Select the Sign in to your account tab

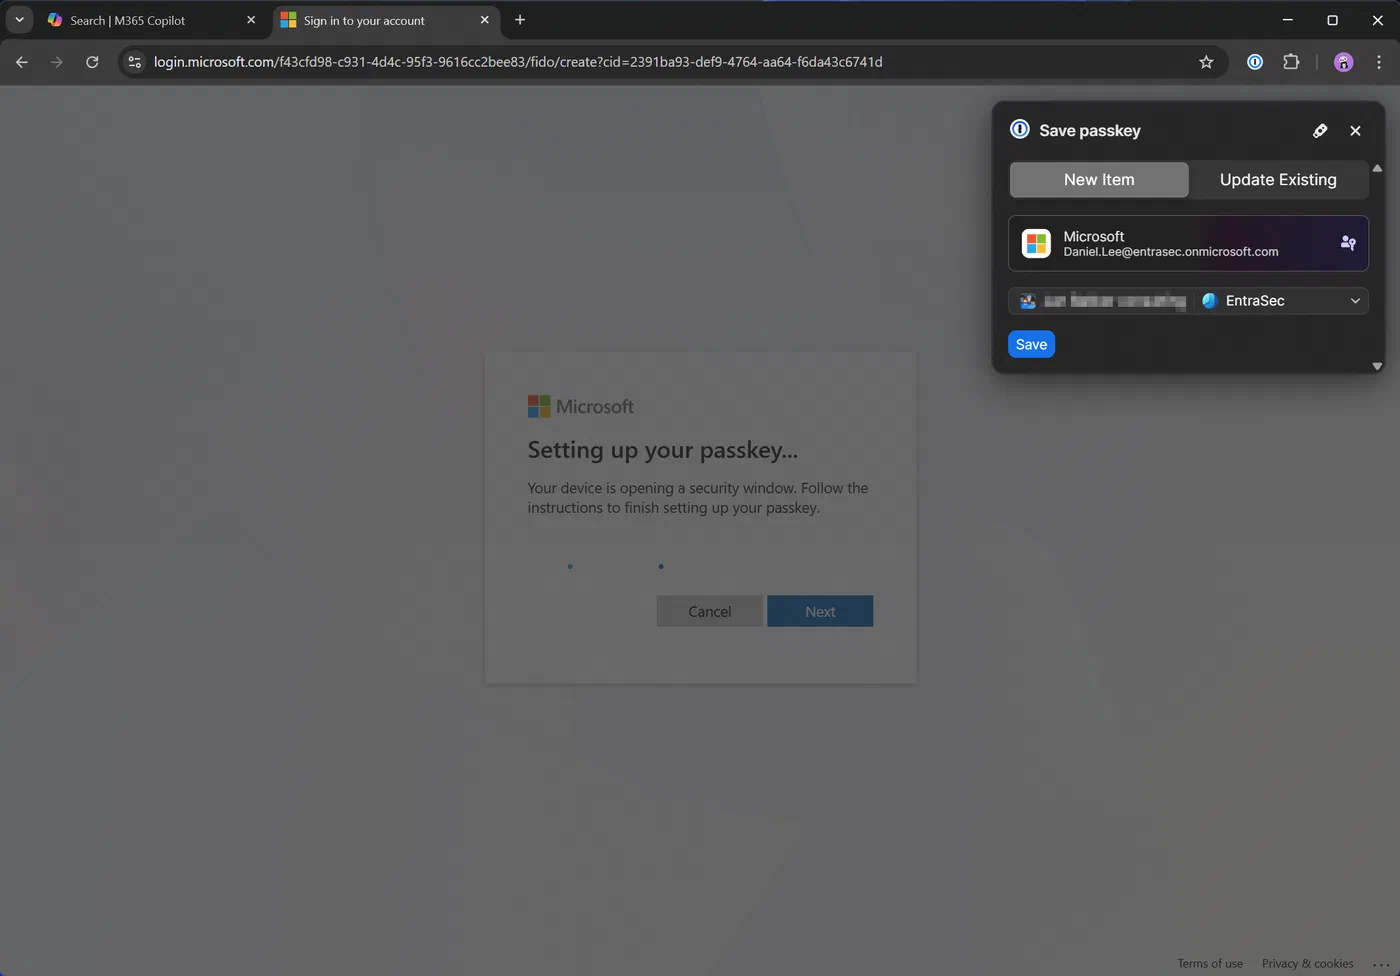click(386, 20)
